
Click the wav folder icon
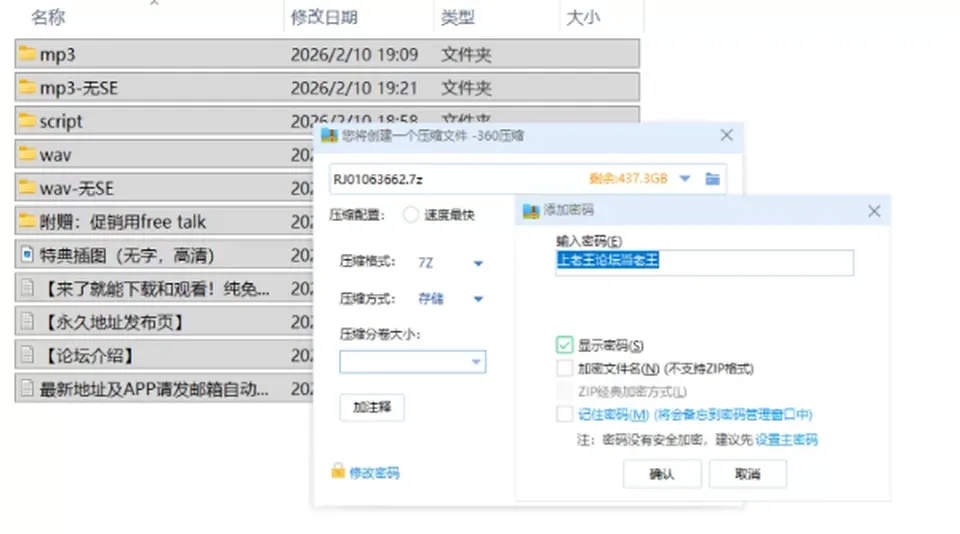click(27, 154)
